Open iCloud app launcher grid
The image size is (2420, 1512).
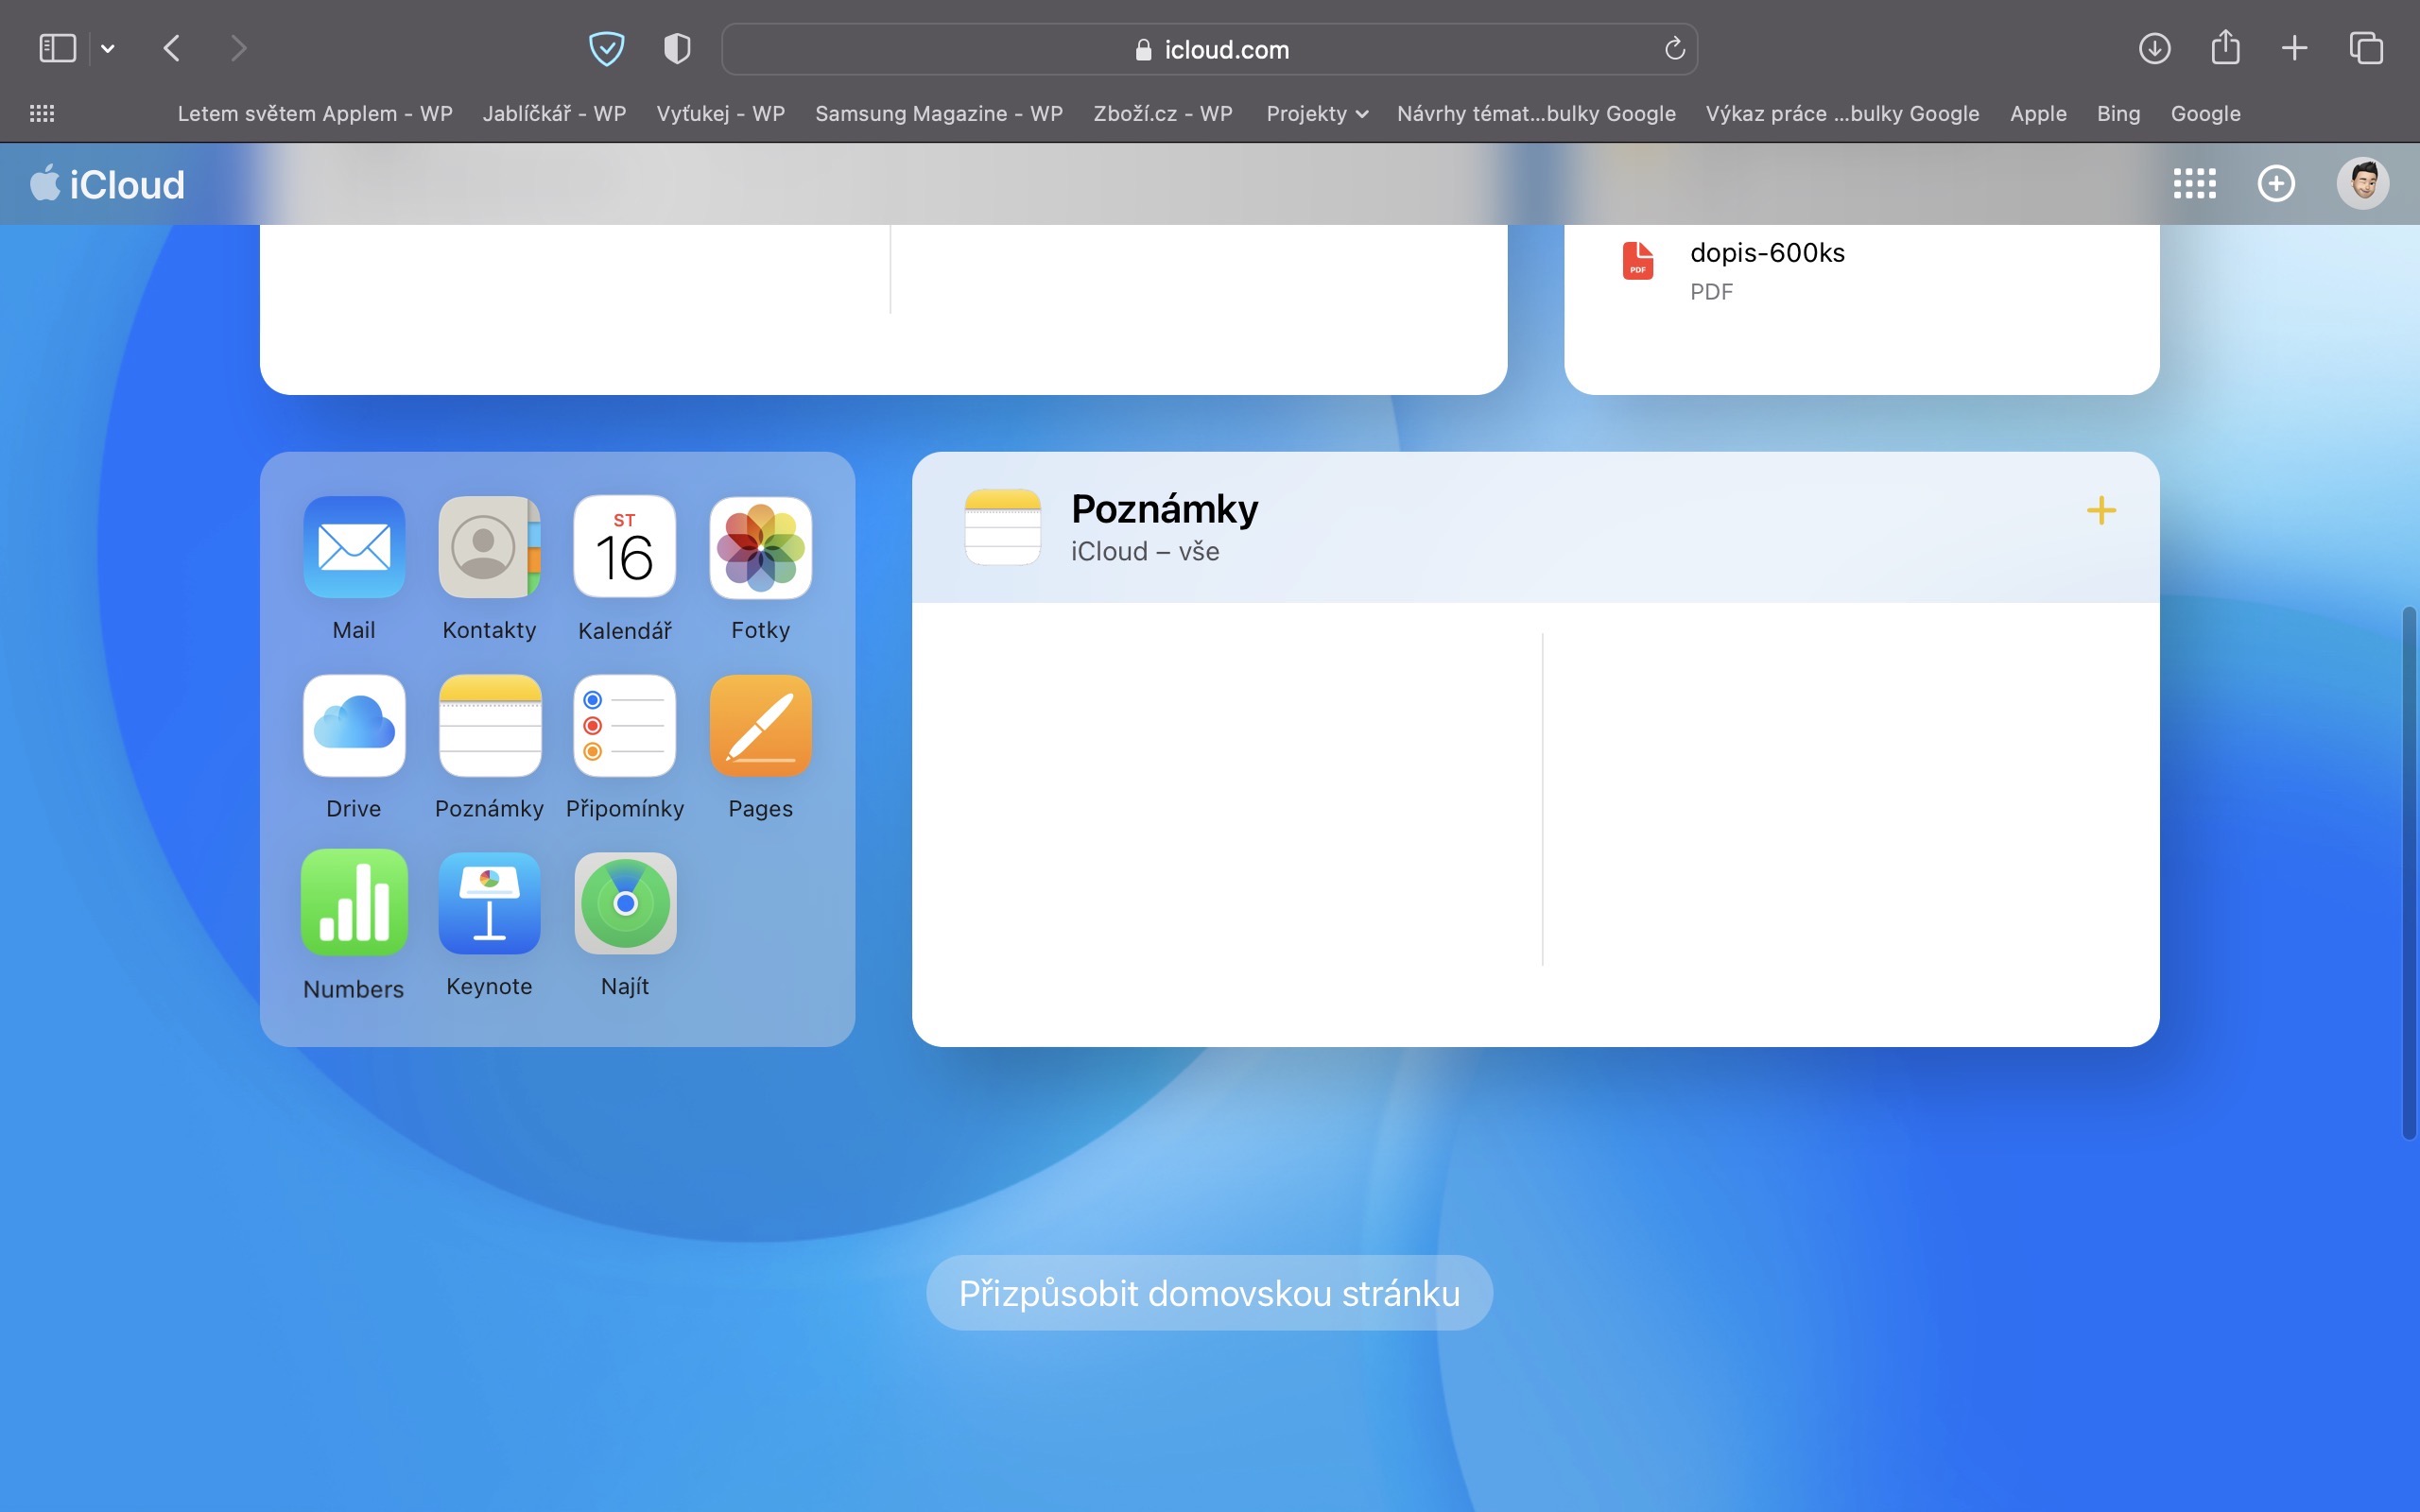point(2194,184)
